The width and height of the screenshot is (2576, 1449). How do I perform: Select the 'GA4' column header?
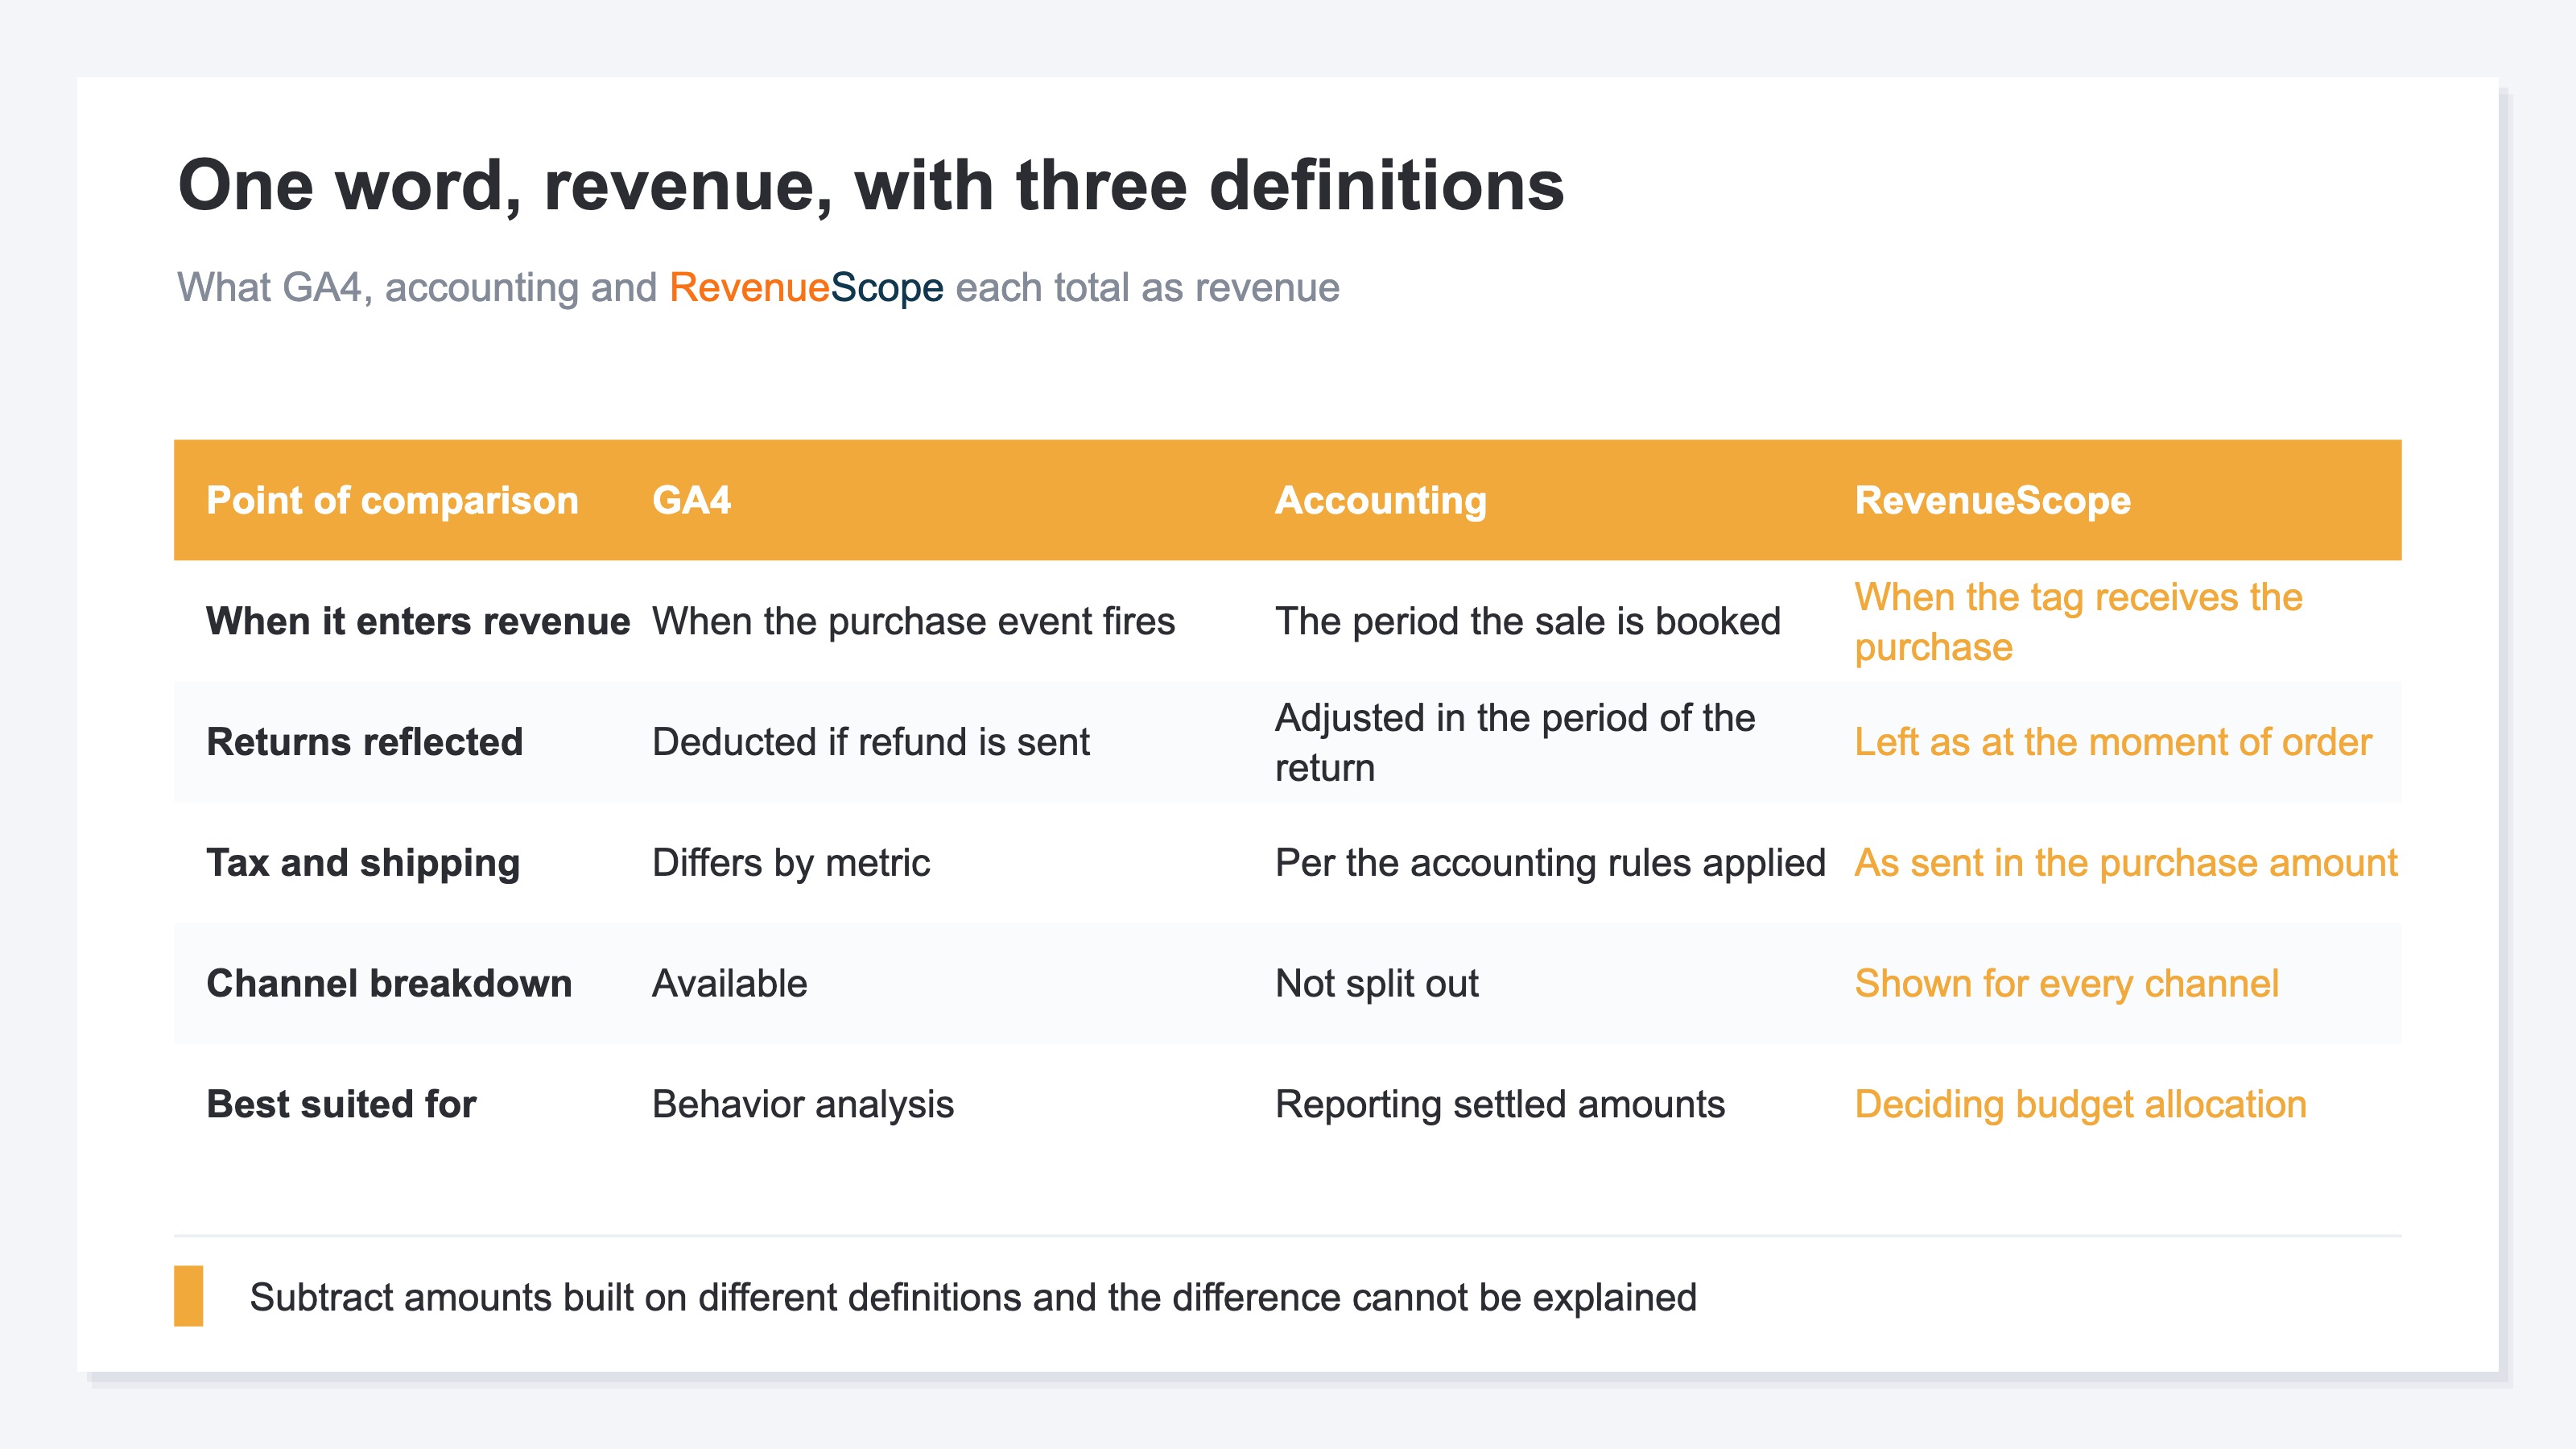pyautogui.click(x=691, y=500)
